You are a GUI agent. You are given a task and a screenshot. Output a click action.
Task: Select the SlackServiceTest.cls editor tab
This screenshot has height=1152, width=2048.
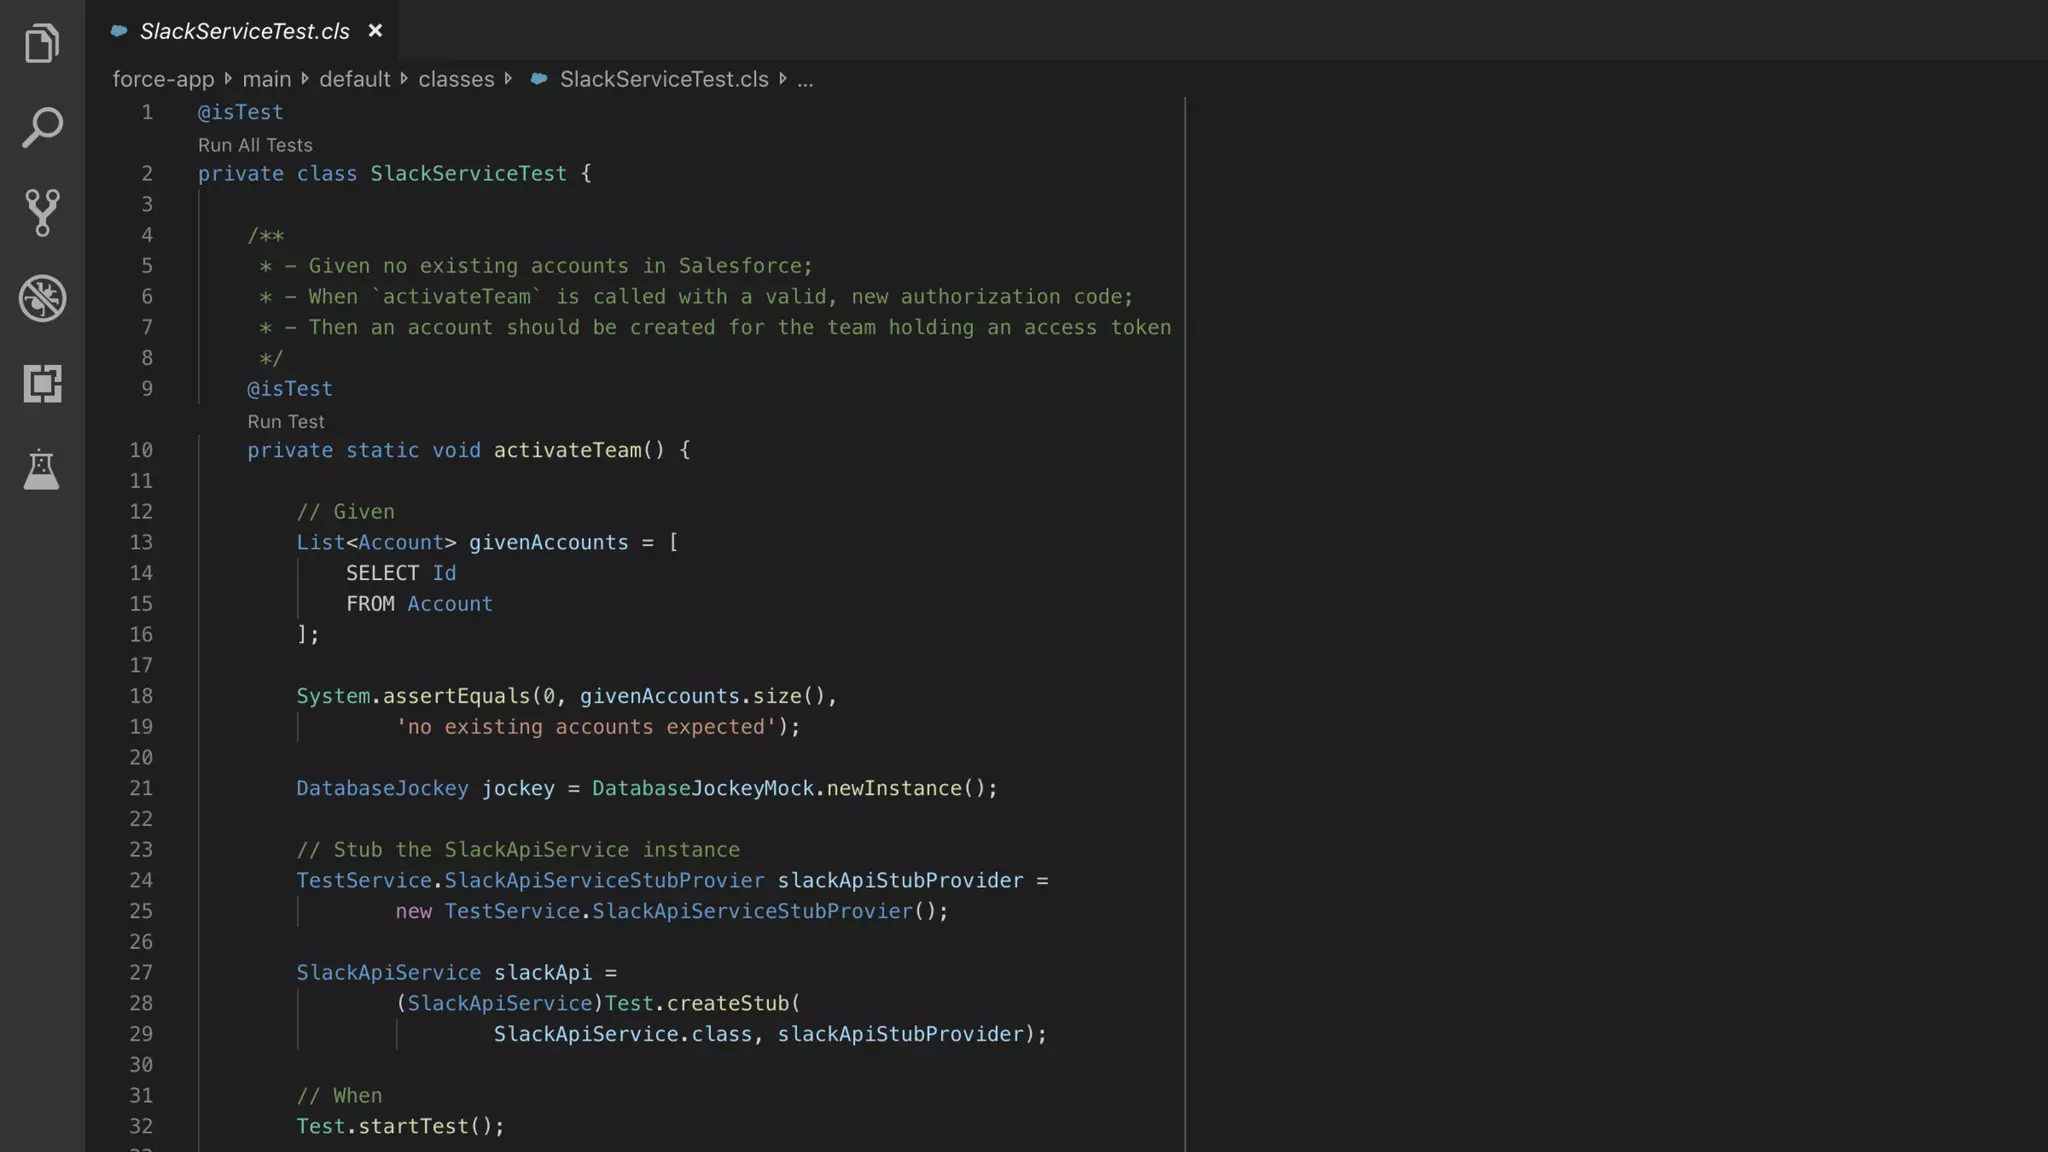click(244, 31)
